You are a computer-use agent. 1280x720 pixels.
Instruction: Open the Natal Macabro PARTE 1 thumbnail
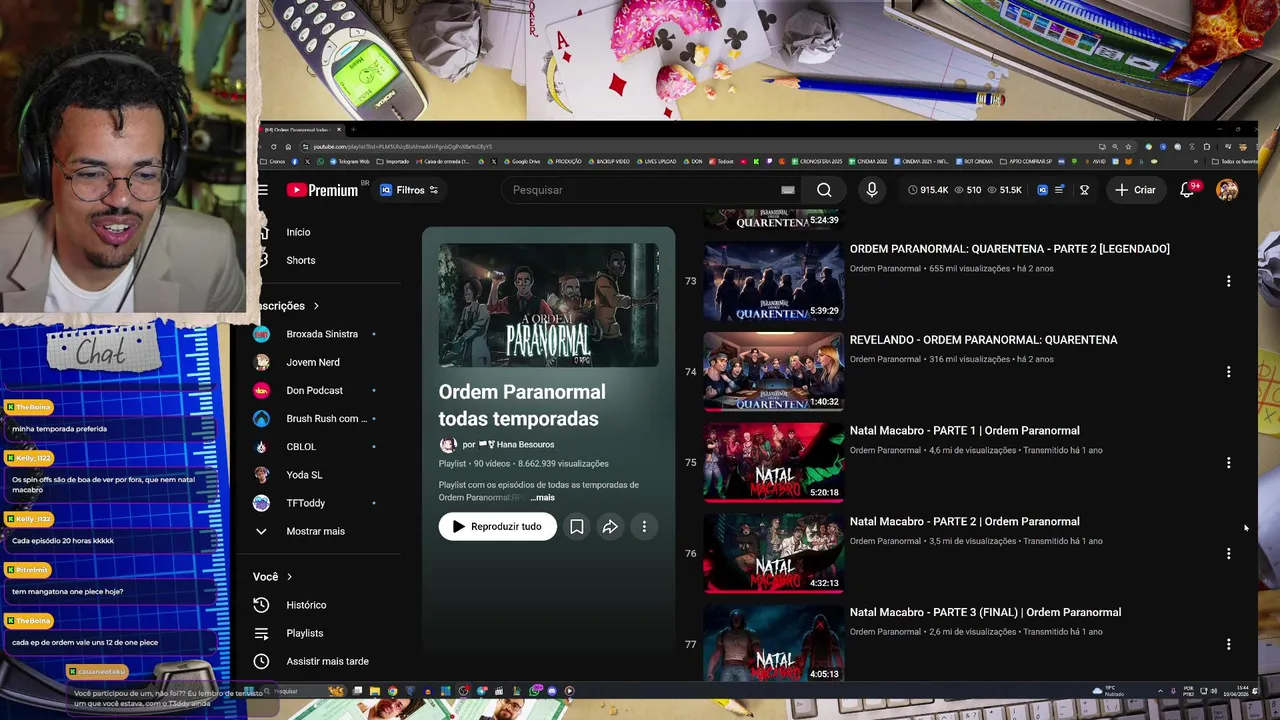click(773, 462)
